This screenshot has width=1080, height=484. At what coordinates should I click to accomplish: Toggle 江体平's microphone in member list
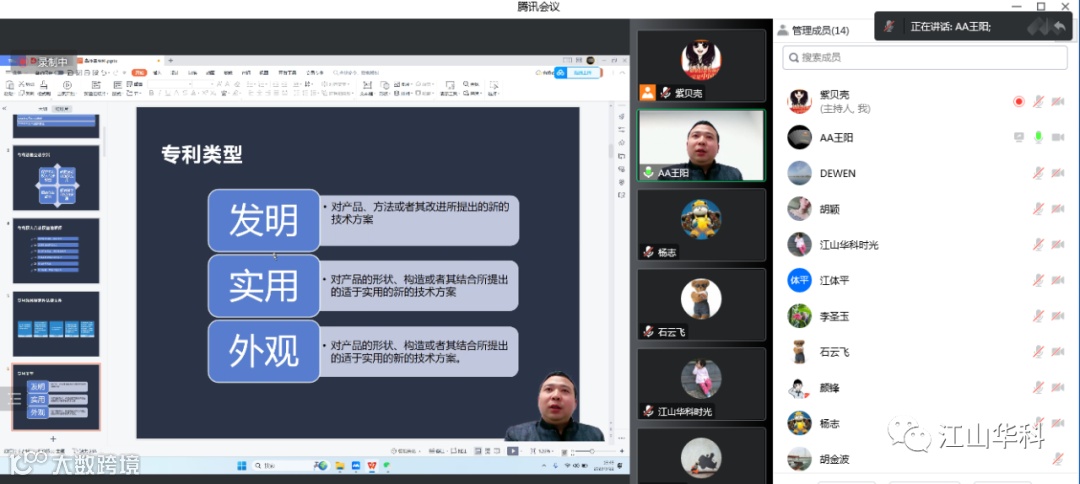click(1038, 280)
